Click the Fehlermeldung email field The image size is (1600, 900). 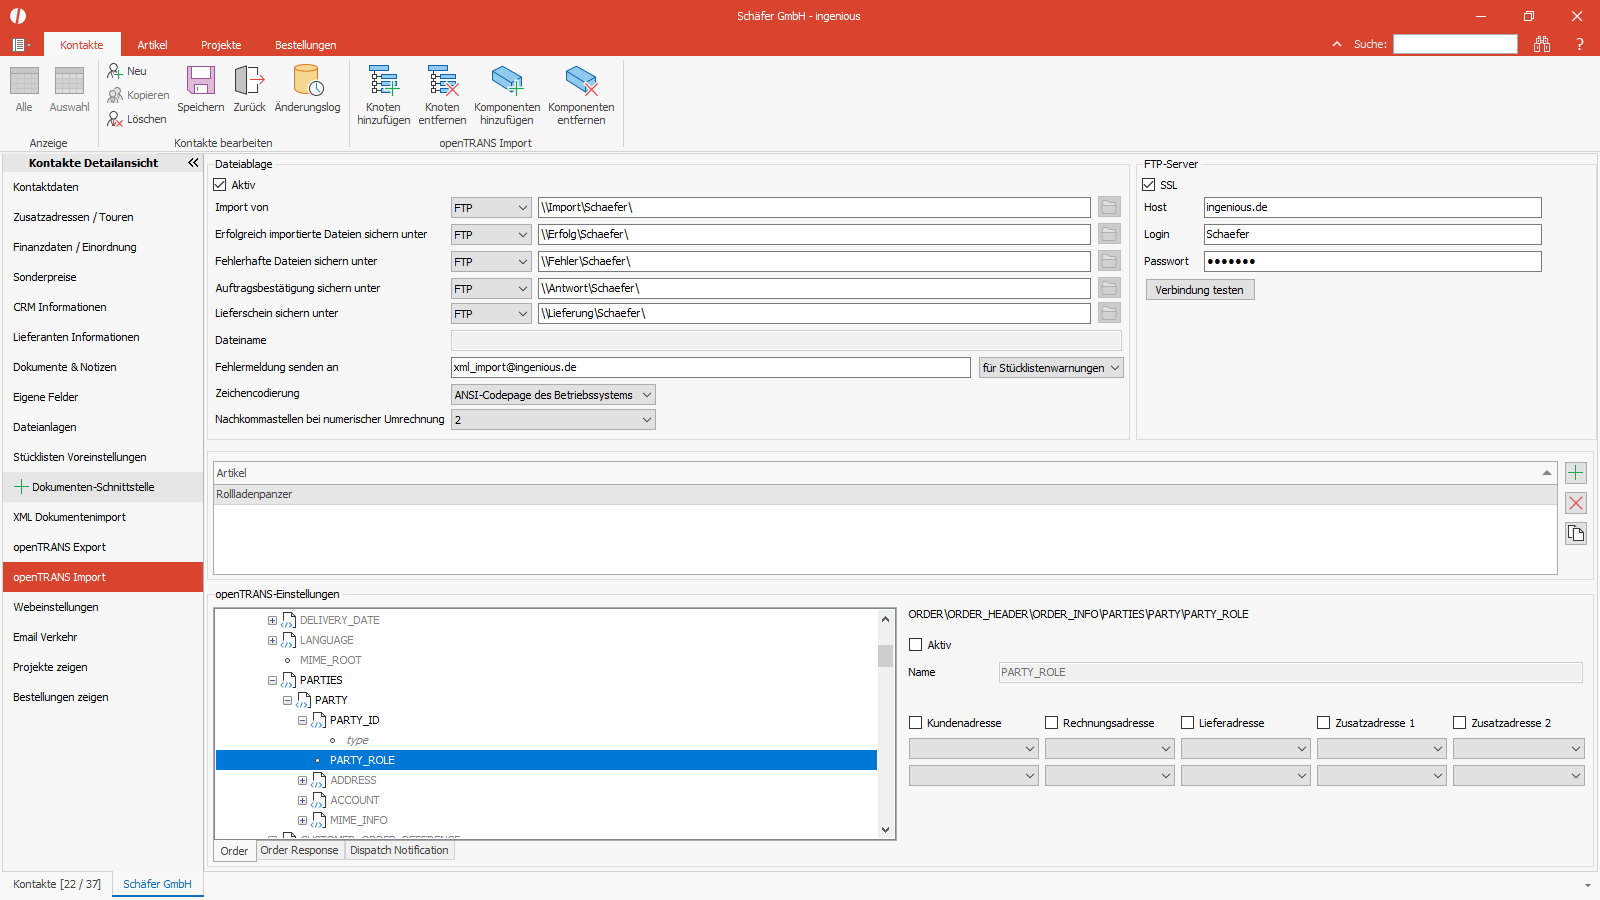pyautogui.click(x=711, y=367)
